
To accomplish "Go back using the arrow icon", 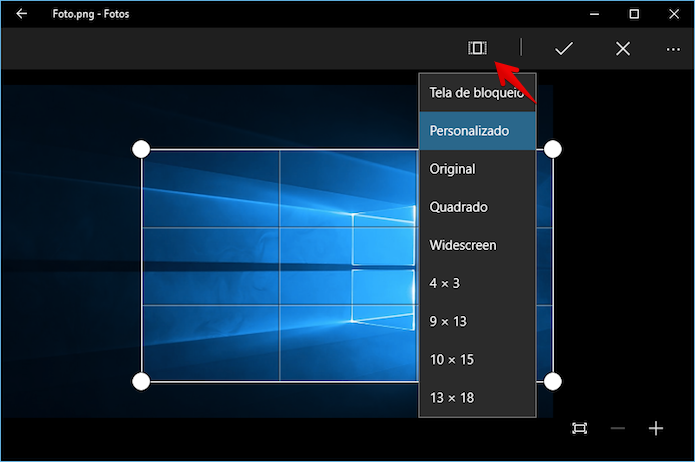I will coord(21,14).
